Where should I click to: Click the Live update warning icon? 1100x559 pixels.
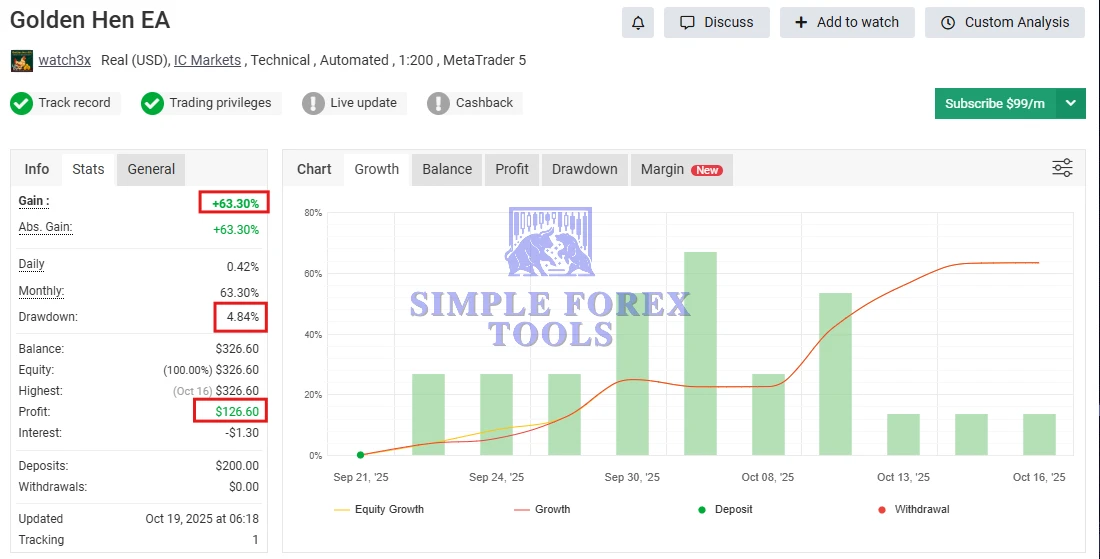pos(313,103)
